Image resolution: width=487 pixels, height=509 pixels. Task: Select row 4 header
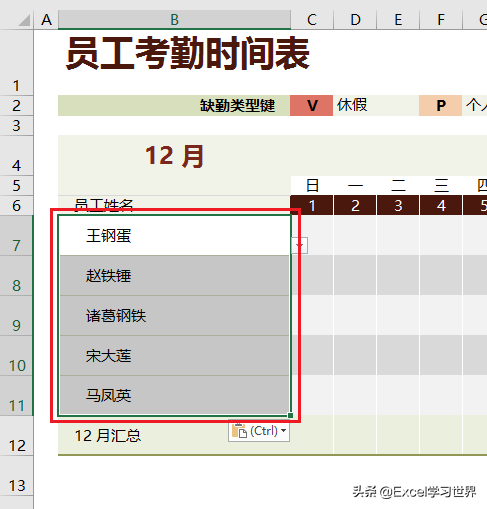[x=16, y=156]
